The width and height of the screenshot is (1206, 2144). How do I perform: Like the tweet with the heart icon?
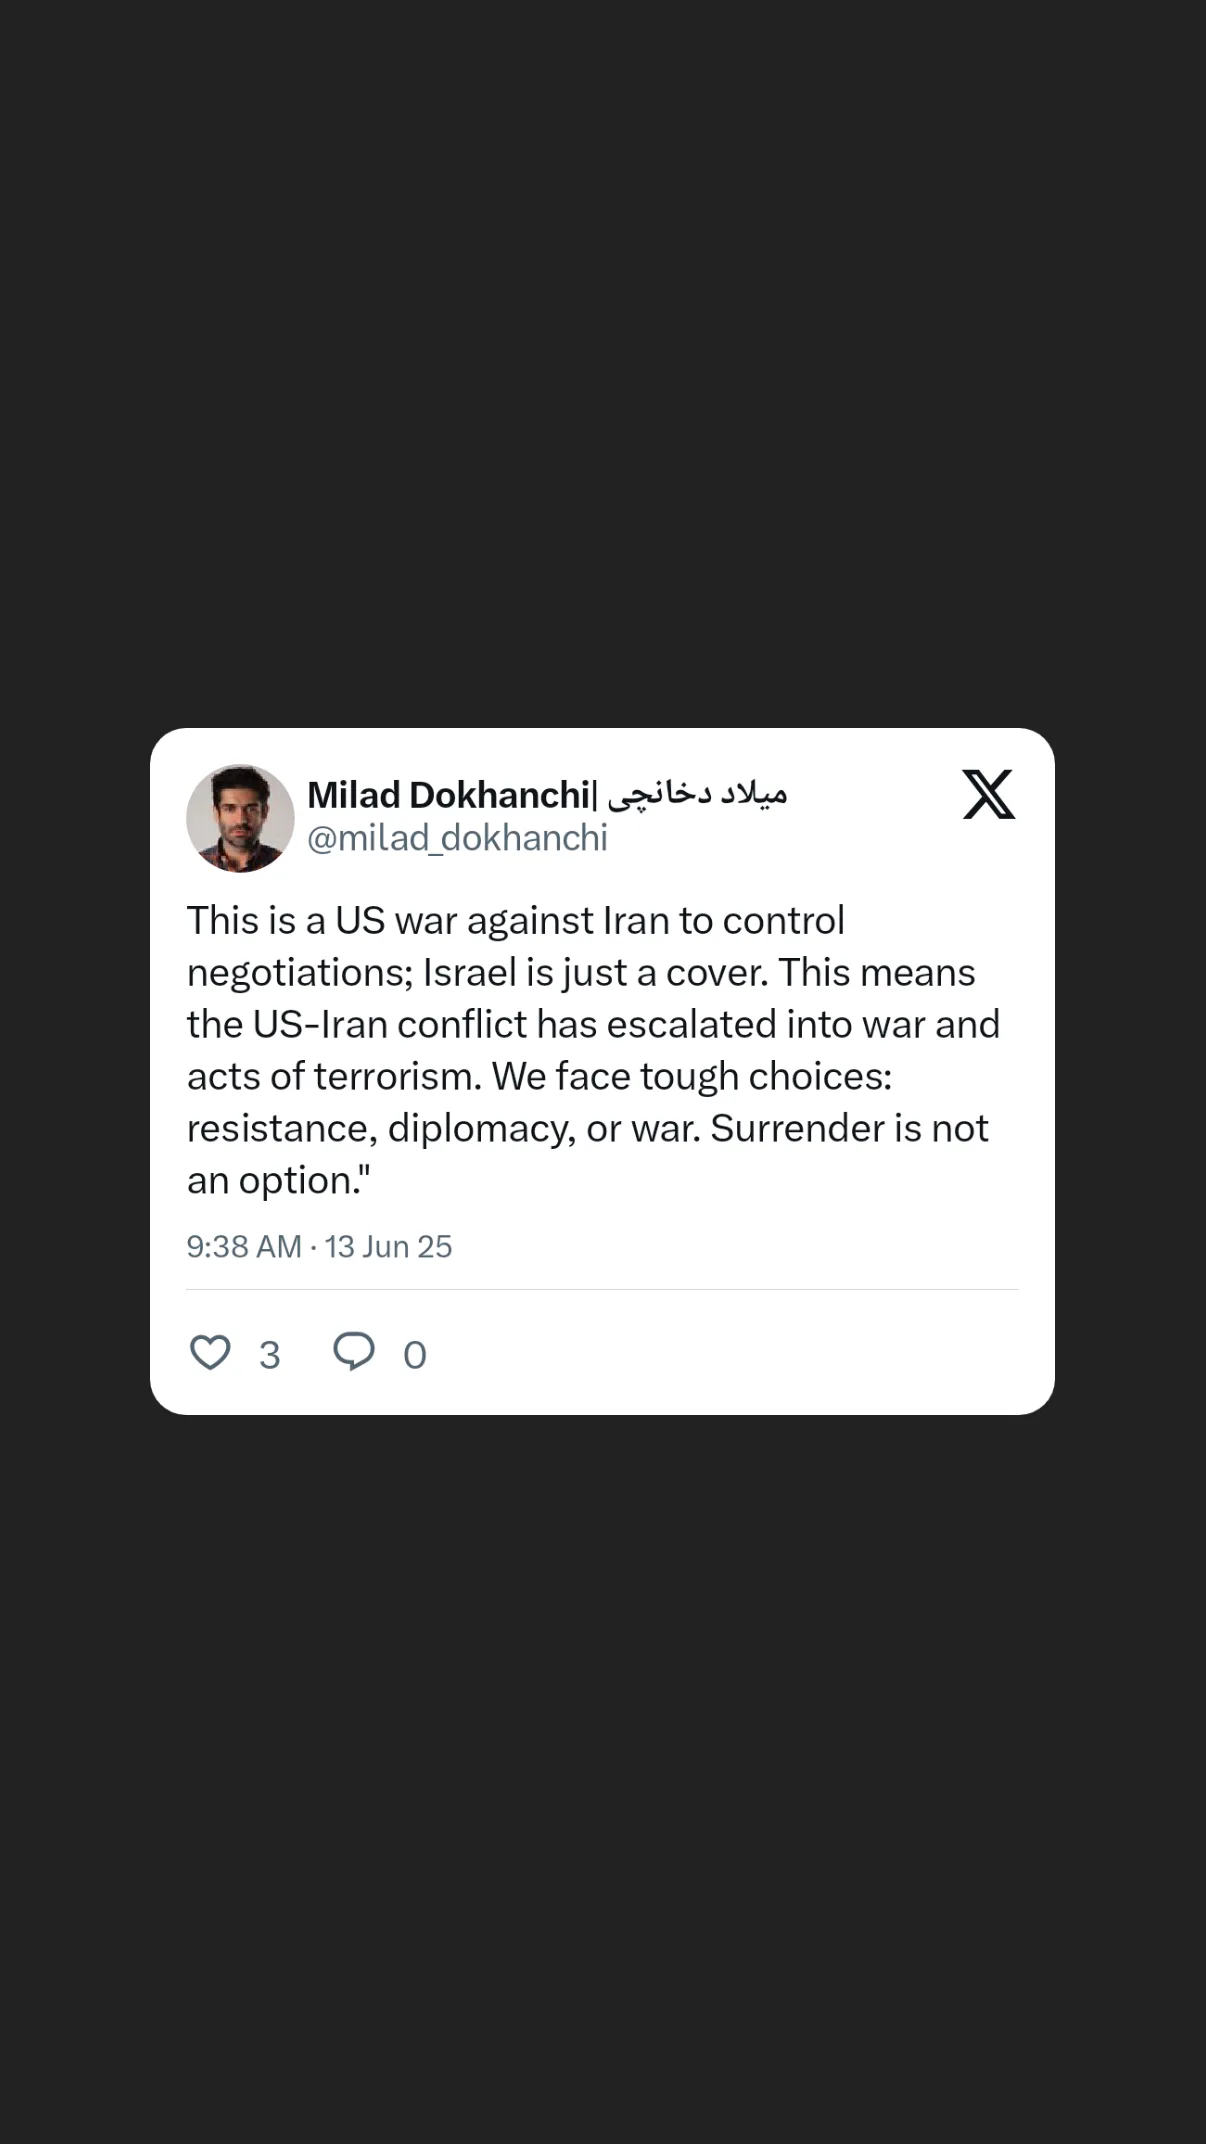tap(210, 1352)
